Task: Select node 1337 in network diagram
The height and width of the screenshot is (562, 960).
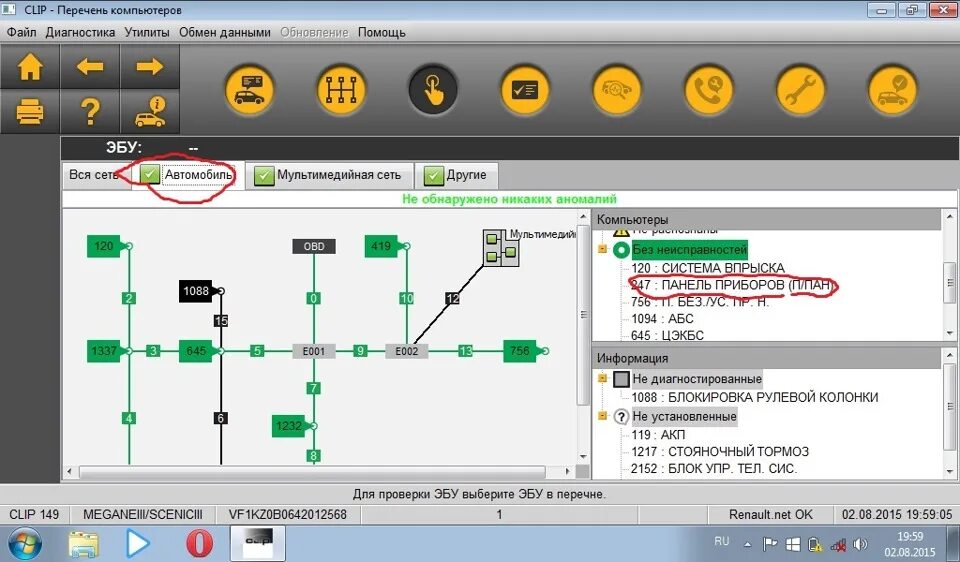Action: 104,351
